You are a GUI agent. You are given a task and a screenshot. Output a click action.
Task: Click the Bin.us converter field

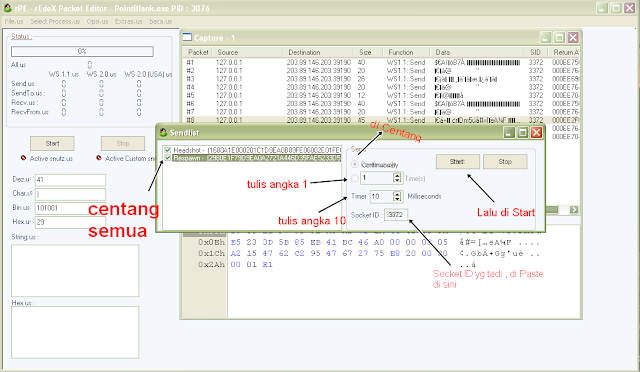[70, 208]
